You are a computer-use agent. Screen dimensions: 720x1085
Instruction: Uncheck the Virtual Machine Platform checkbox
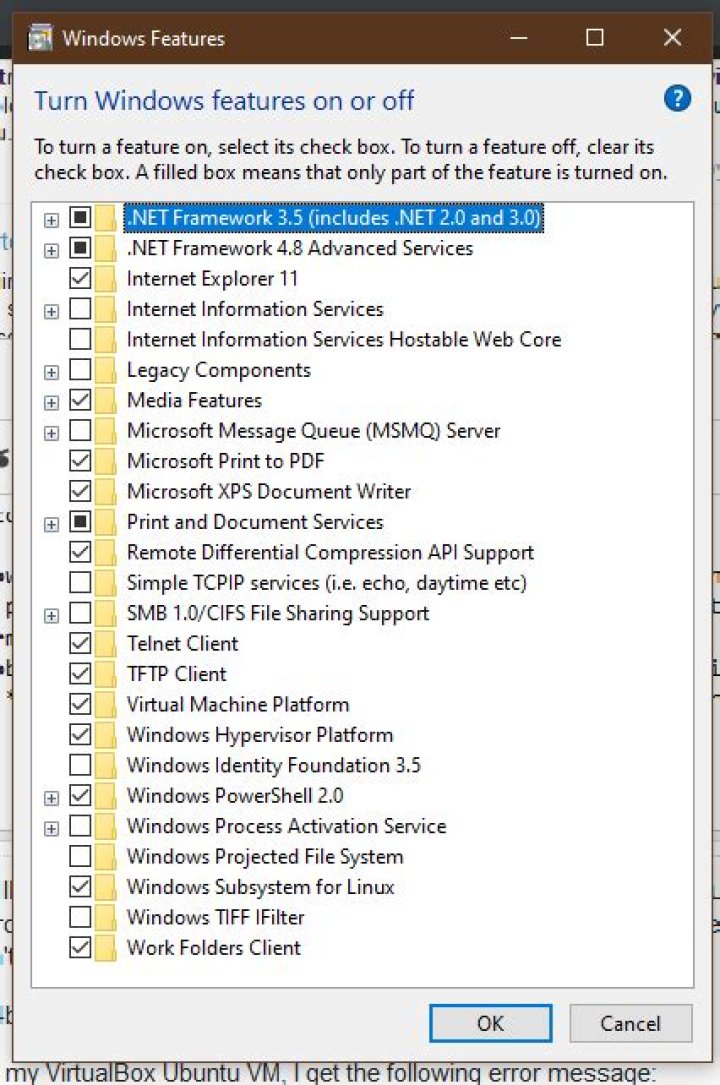[80, 704]
